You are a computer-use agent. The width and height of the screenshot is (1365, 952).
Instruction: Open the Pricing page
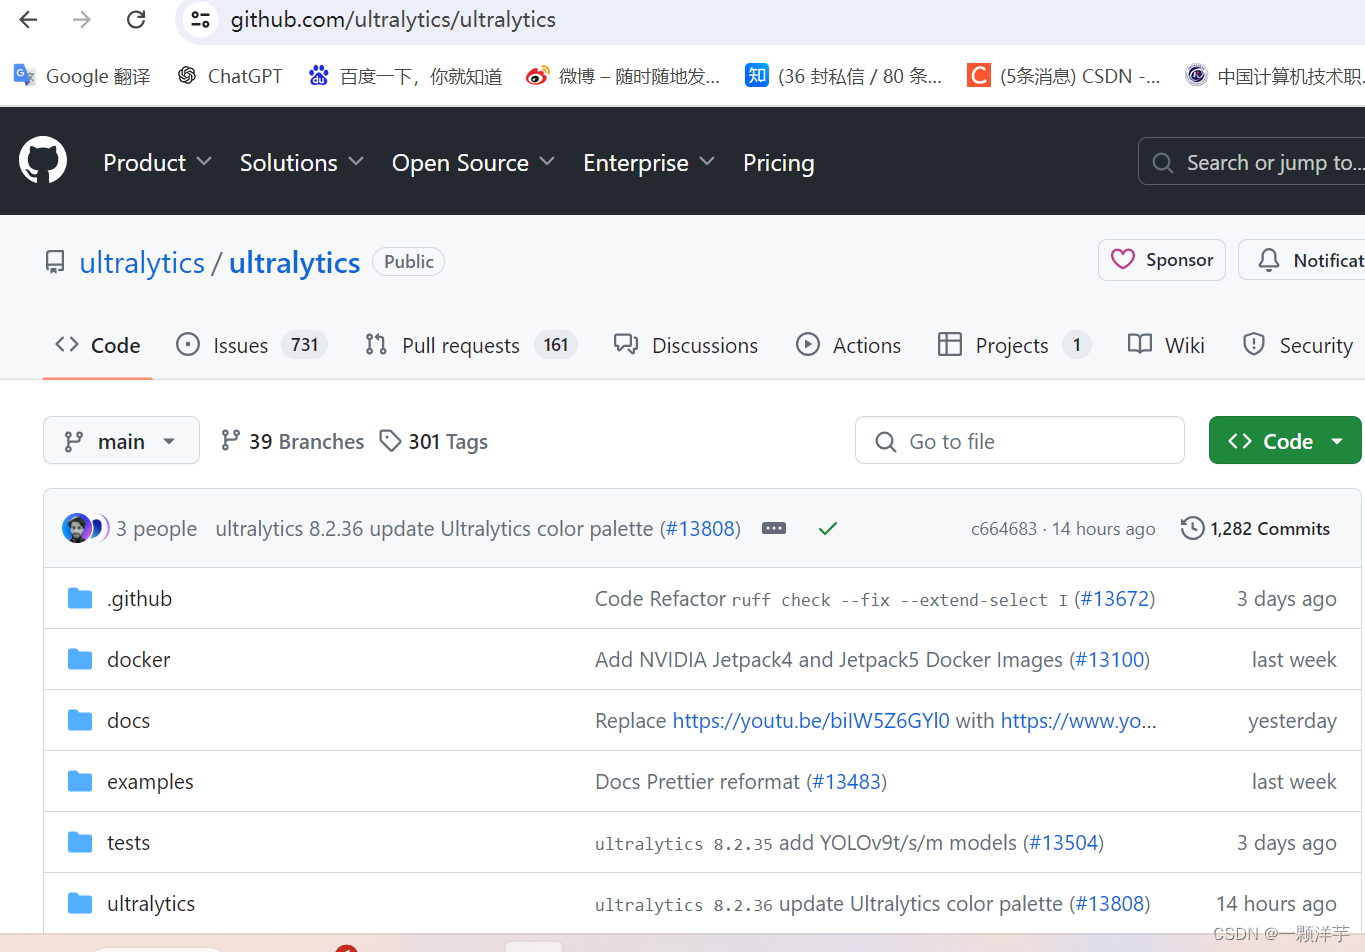(x=778, y=162)
